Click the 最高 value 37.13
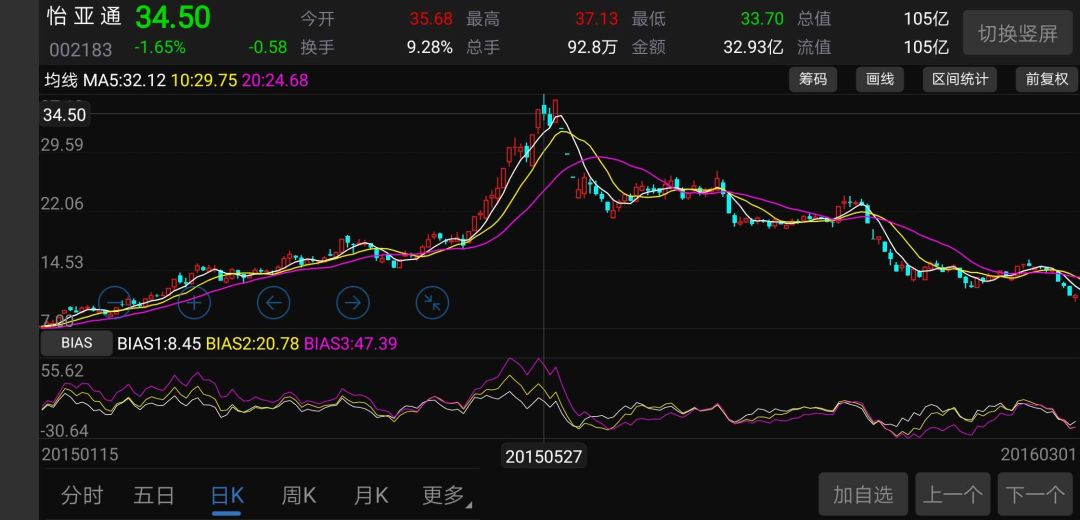Image resolution: width=1080 pixels, height=520 pixels. click(x=596, y=19)
